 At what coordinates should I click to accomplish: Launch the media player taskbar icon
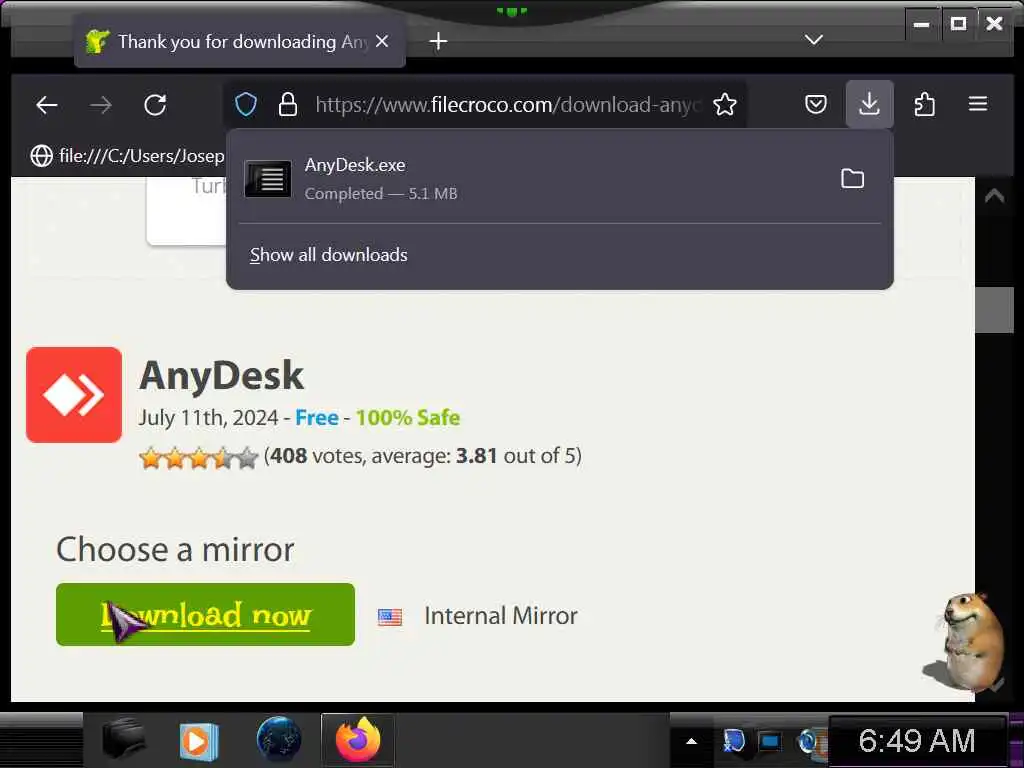pos(199,741)
